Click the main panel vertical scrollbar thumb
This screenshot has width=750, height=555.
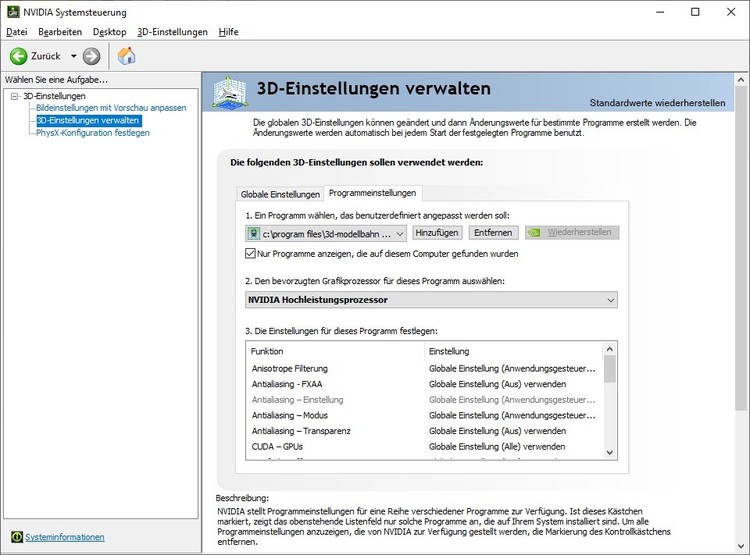pos(741,248)
